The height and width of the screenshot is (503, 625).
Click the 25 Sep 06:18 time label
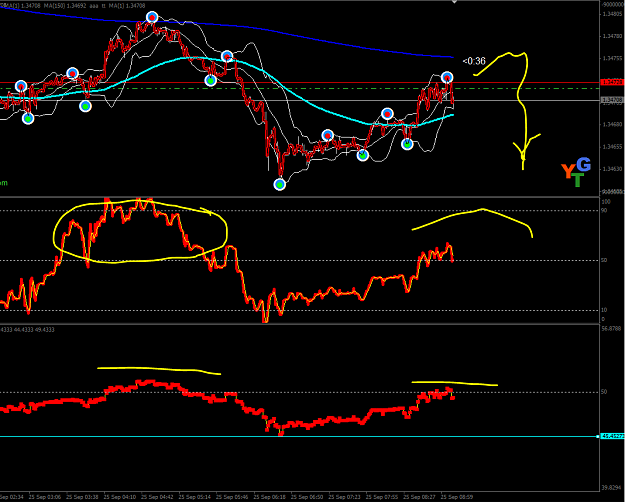[x=270, y=497]
